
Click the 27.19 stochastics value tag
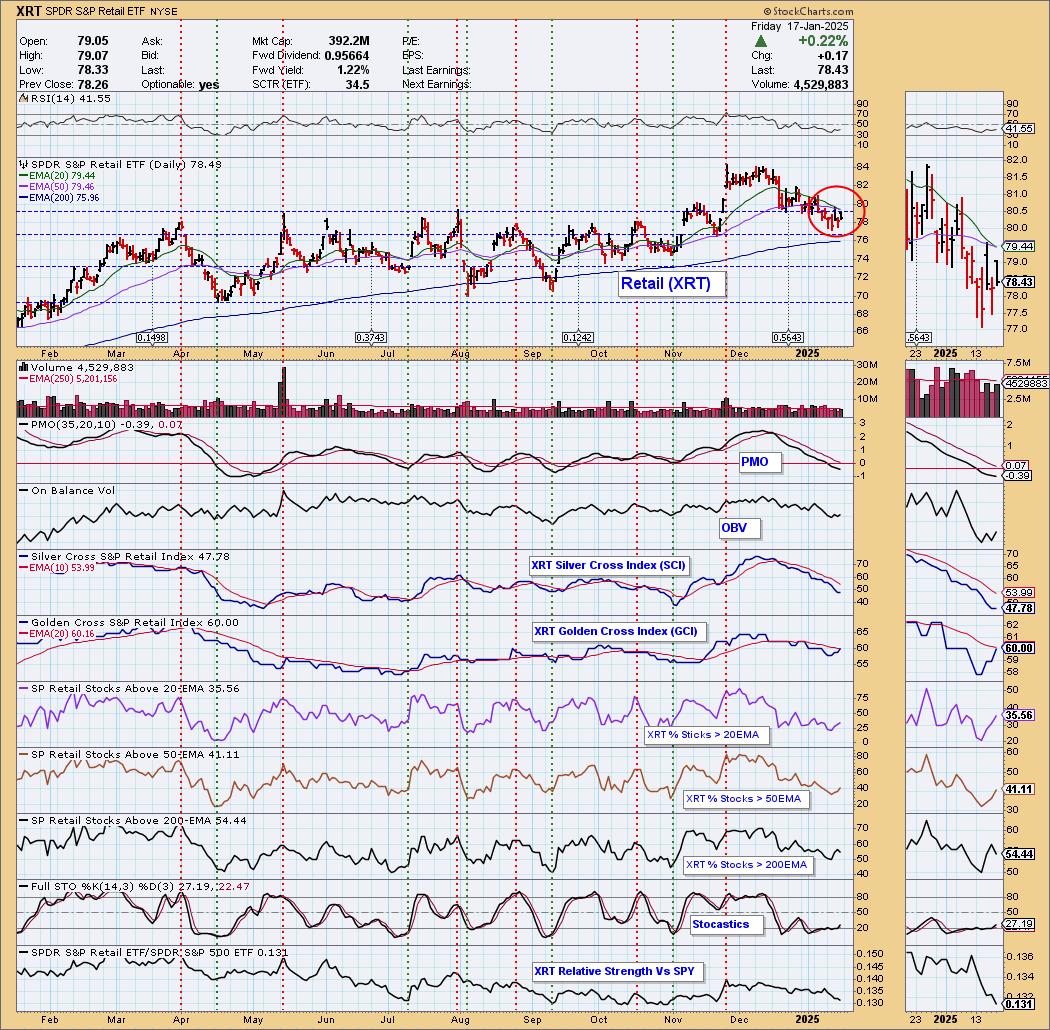point(1021,924)
